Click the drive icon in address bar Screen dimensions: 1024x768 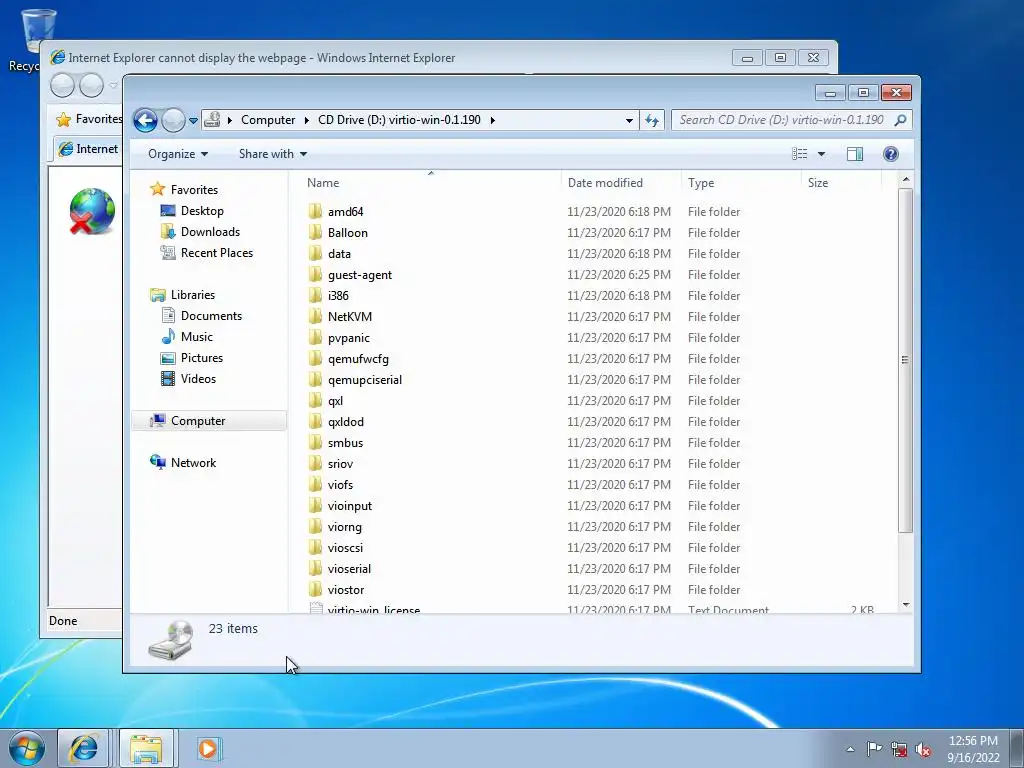click(x=212, y=120)
